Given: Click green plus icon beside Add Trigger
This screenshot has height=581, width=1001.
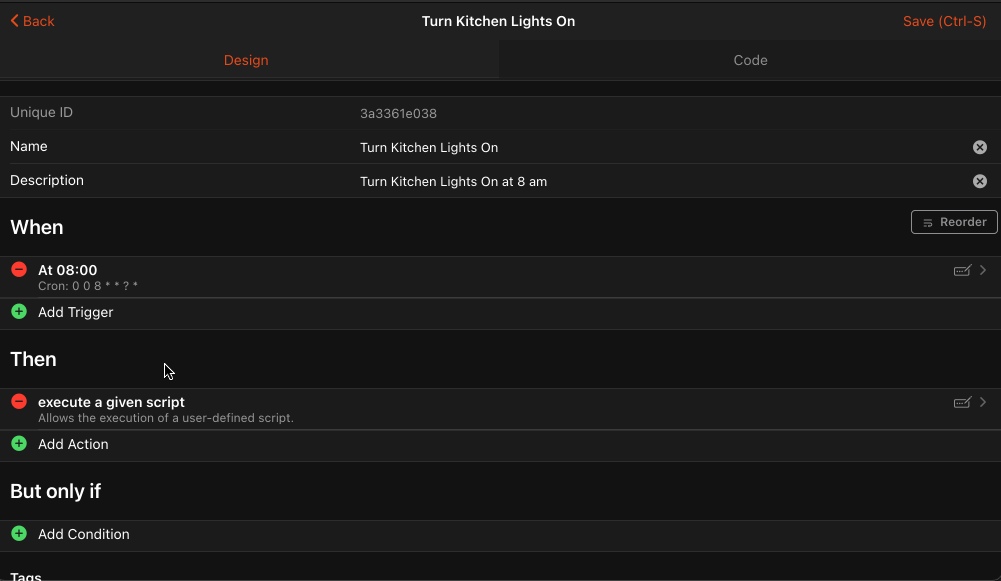Looking at the screenshot, I should point(19,312).
